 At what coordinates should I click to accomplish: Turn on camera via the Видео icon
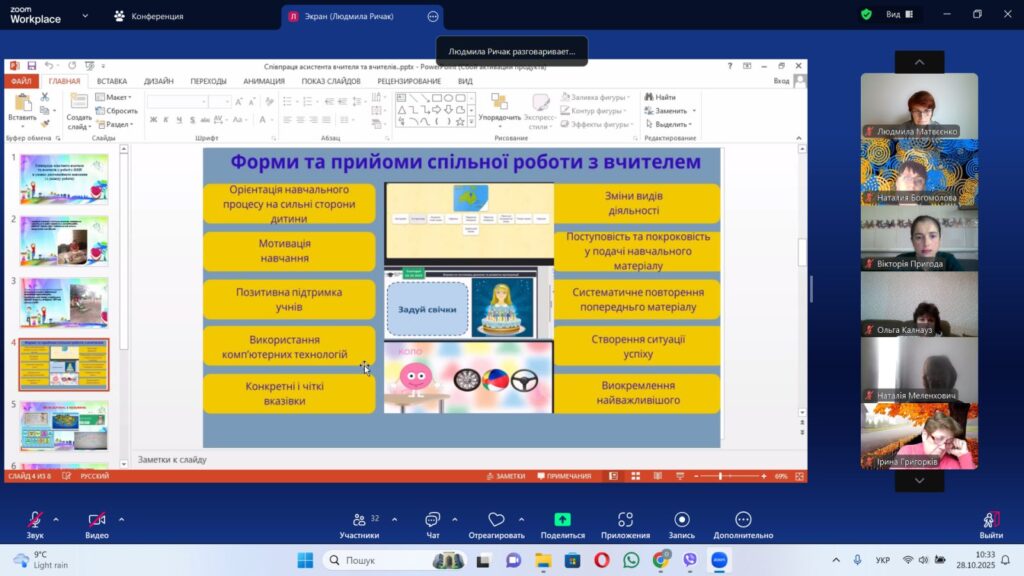[97, 520]
